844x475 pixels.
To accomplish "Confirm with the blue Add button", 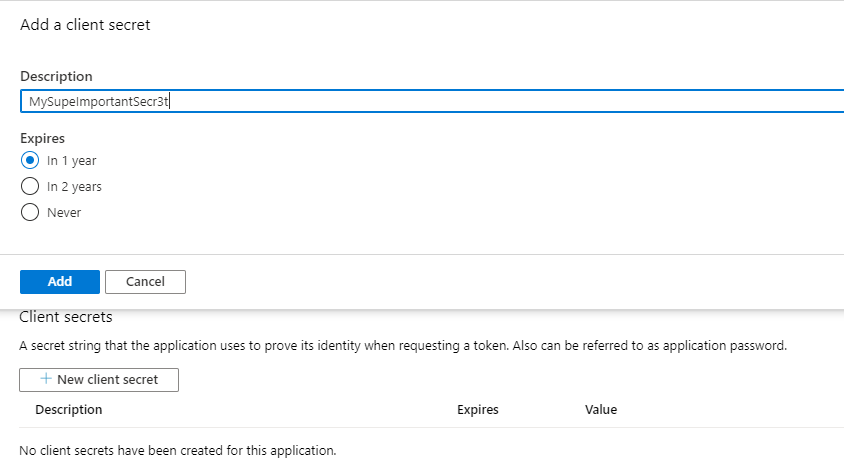I will [x=60, y=282].
